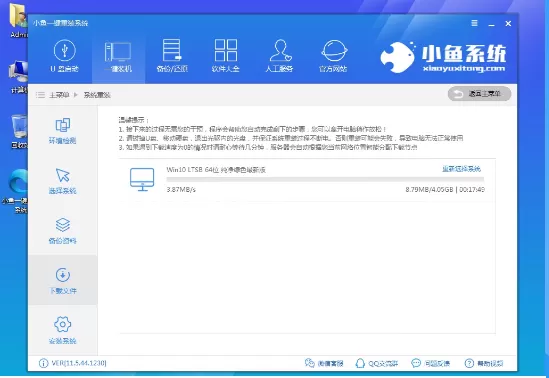Select the 备份资料 layers icon

click(62, 225)
